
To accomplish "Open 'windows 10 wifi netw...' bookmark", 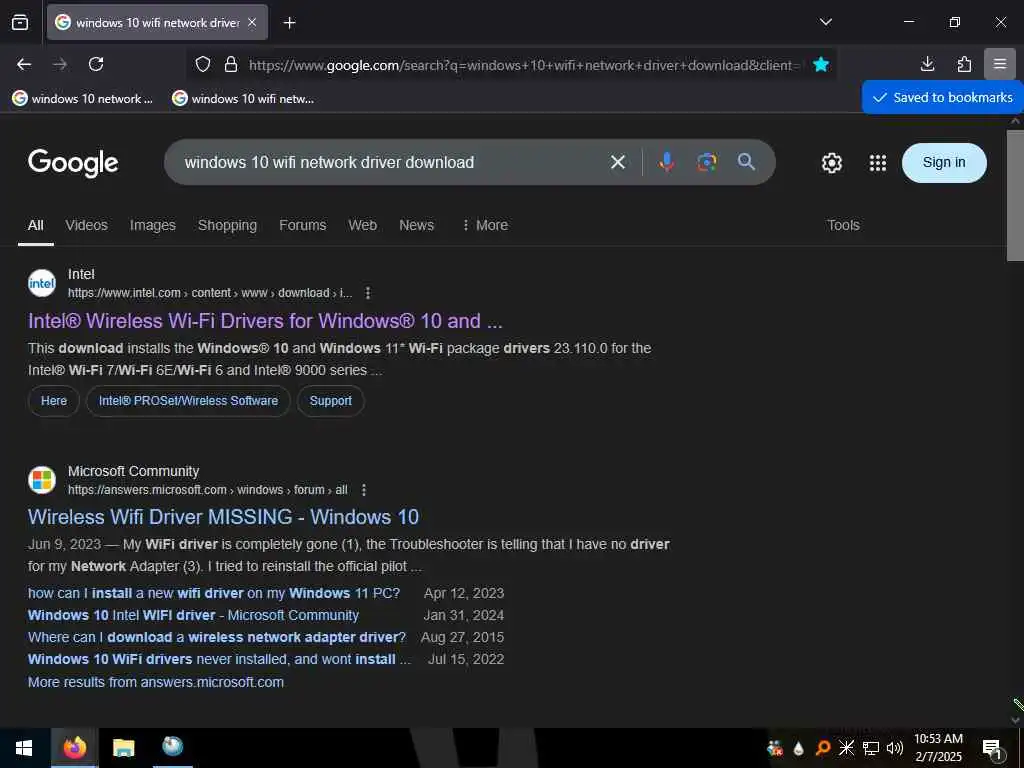I will [x=243, y=99].
